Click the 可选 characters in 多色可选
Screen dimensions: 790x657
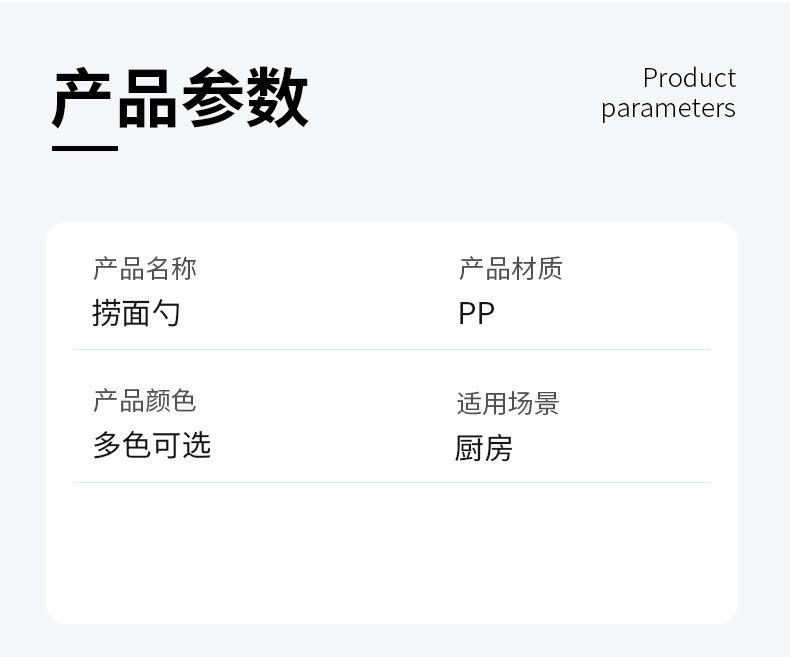point(182,445)
